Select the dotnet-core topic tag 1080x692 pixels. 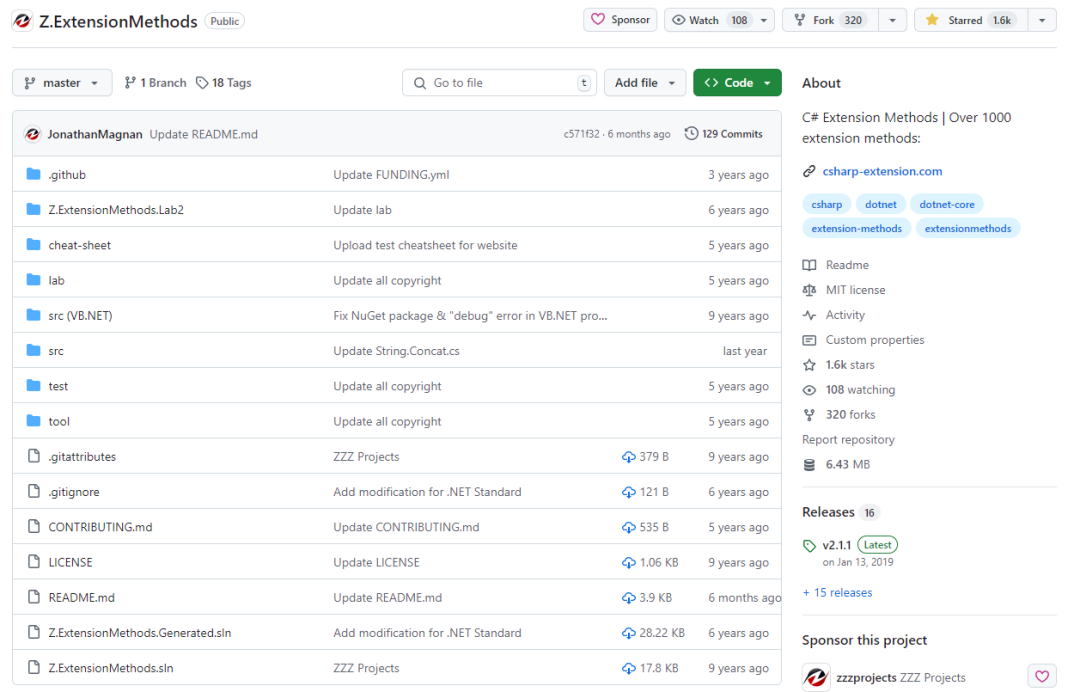946,204
